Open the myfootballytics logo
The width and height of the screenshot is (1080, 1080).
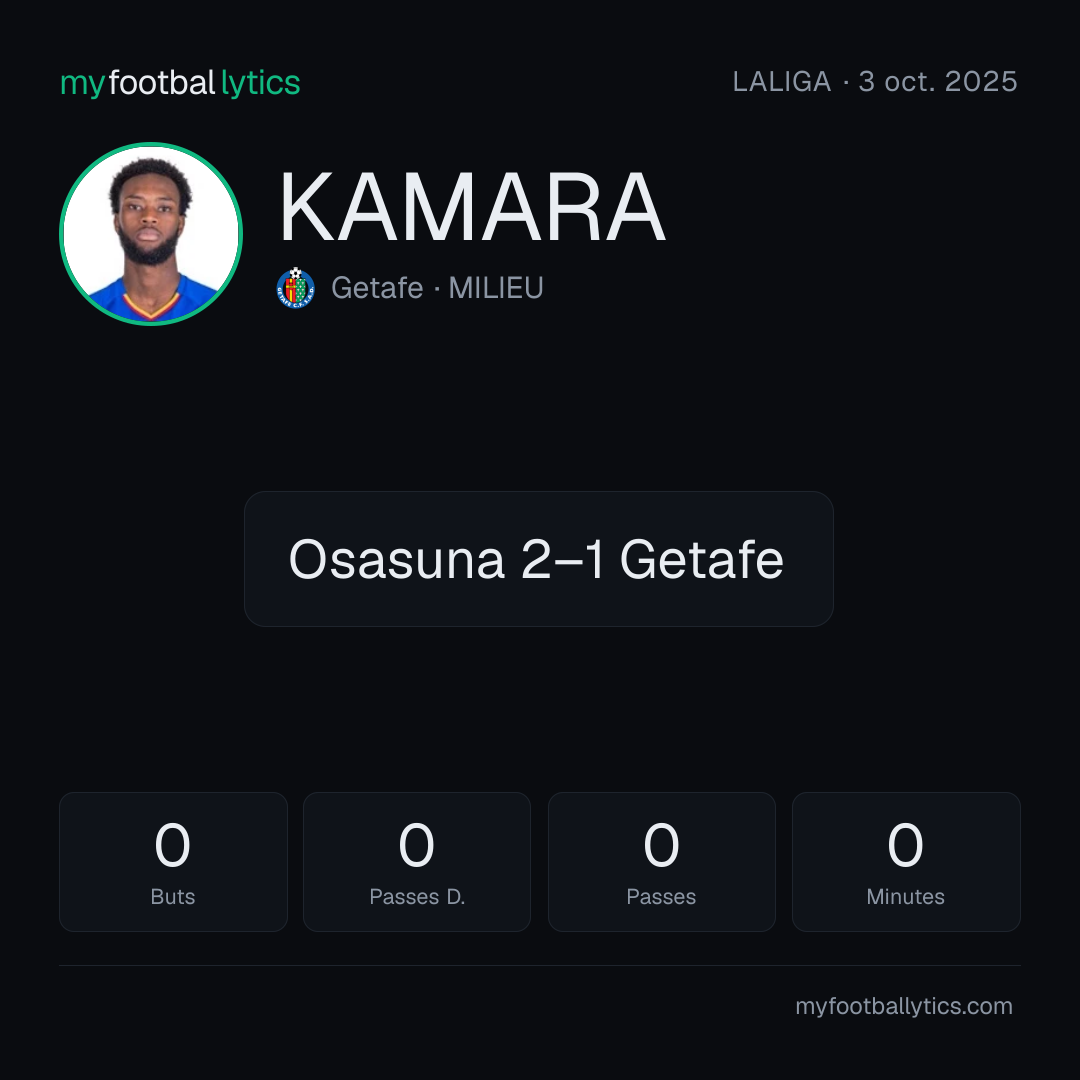click(x=180, y=83)
